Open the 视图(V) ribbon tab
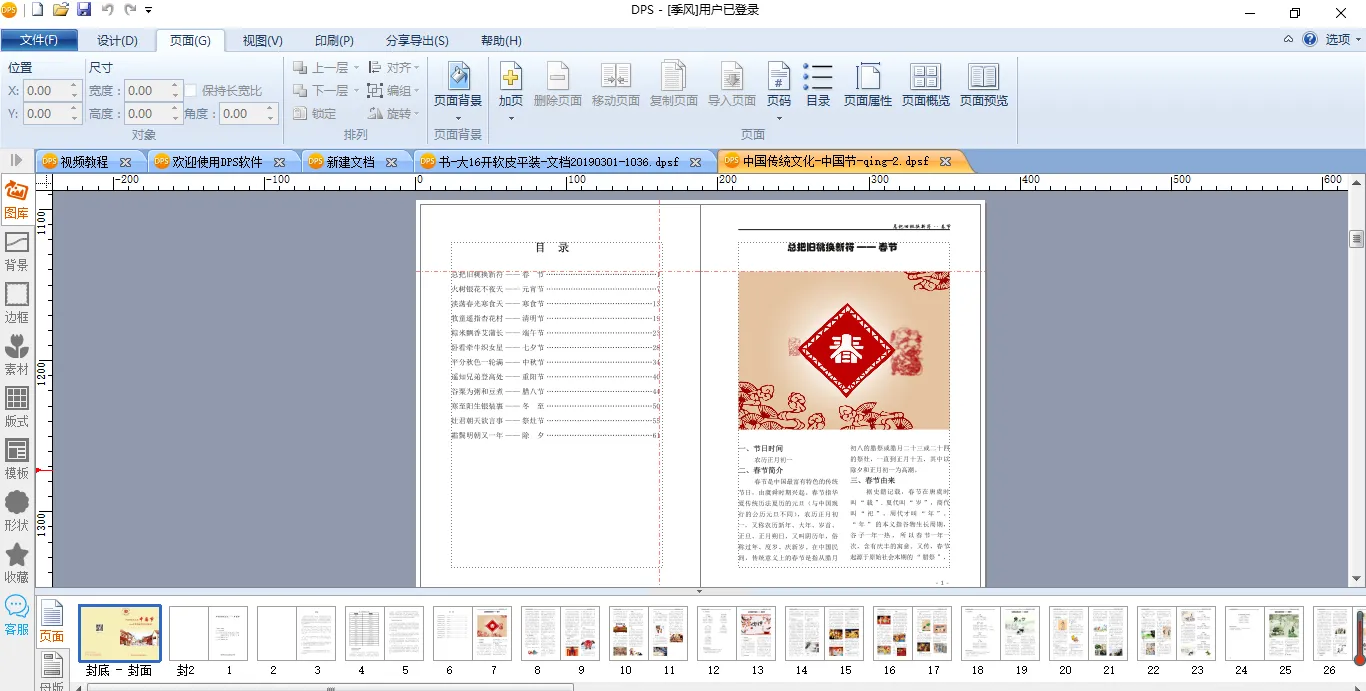 point(262,41)
